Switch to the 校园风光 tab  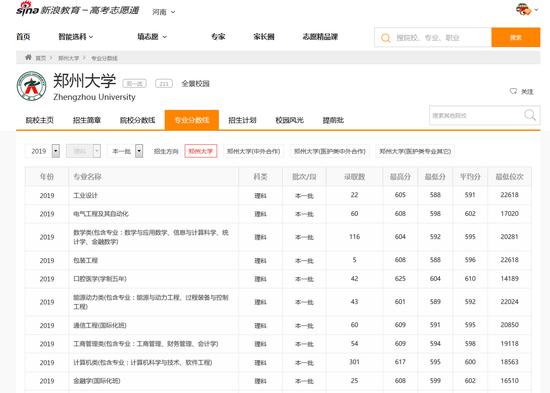tap(289, 120)
